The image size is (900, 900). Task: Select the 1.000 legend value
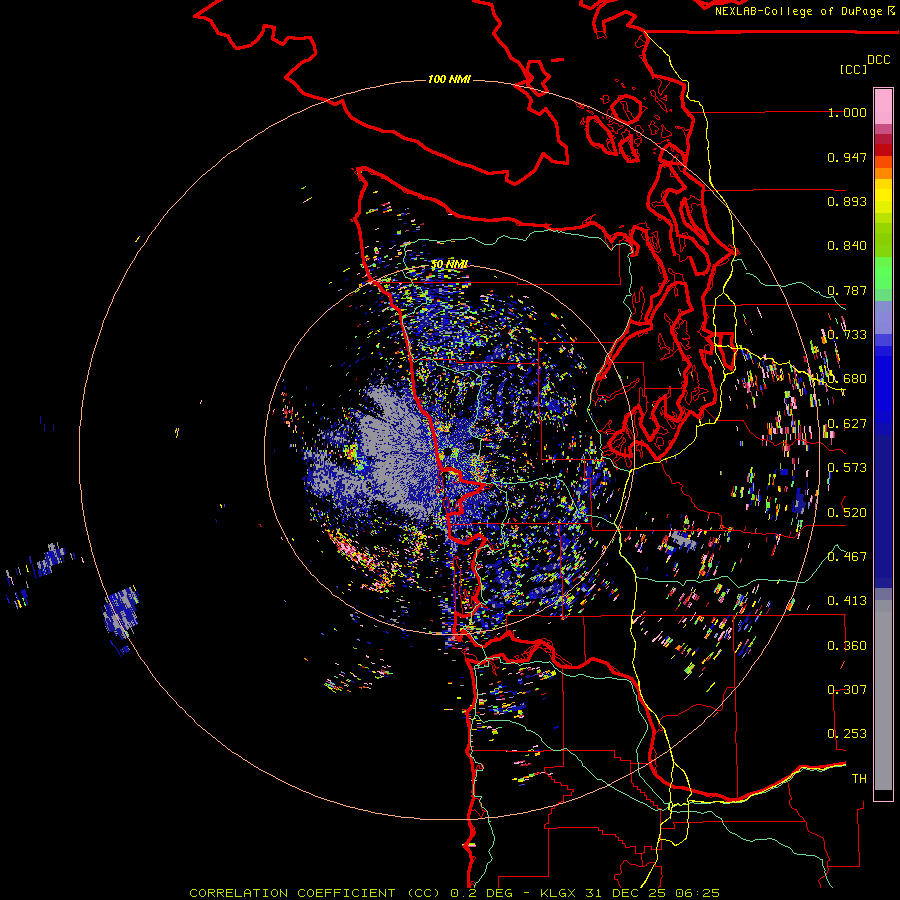(847, 112)
